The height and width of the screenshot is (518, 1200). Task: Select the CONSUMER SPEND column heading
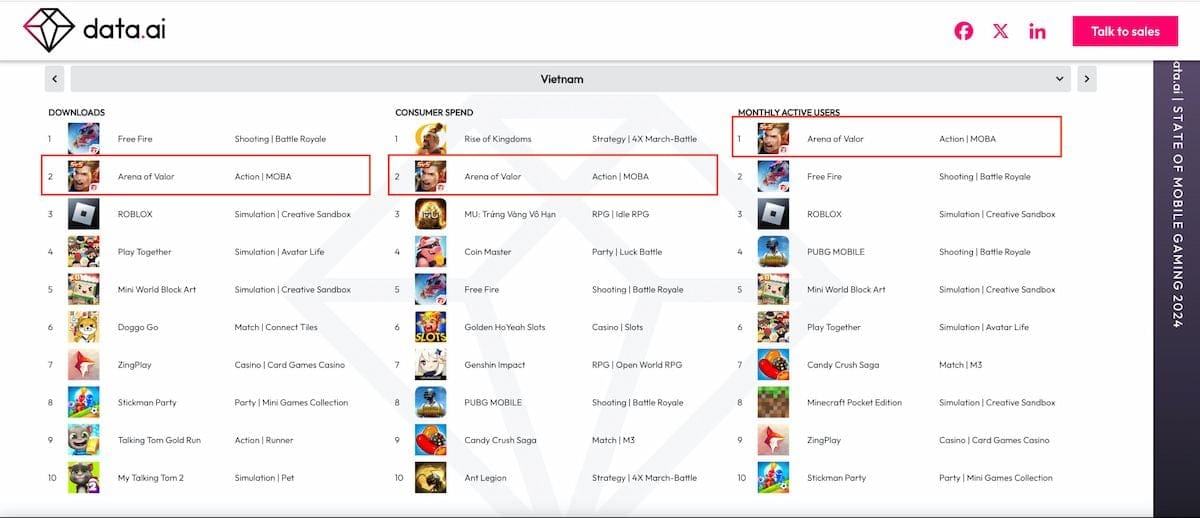pos(434,112)
